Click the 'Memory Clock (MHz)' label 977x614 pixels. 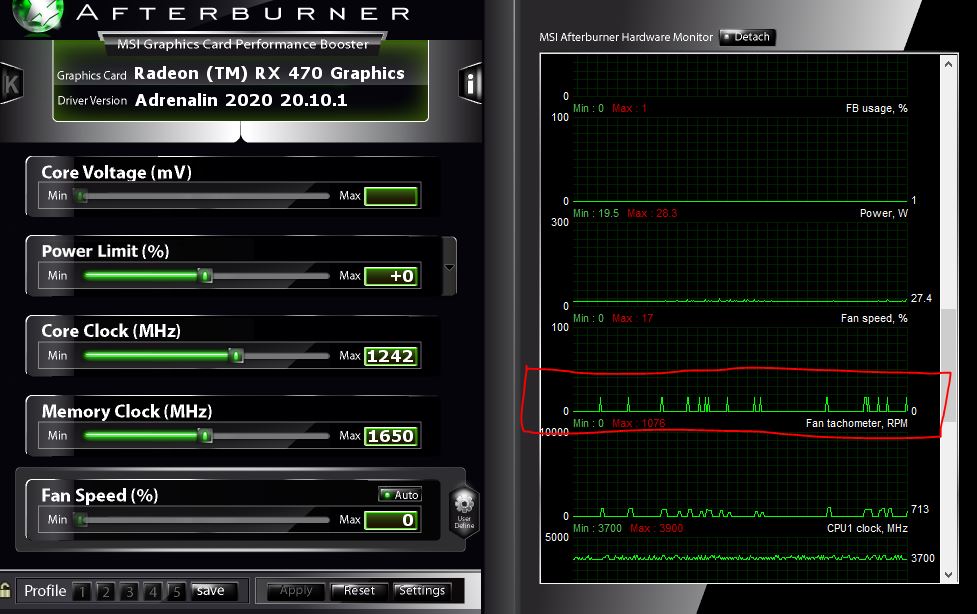pyautogui.click(x=127, y=411)
